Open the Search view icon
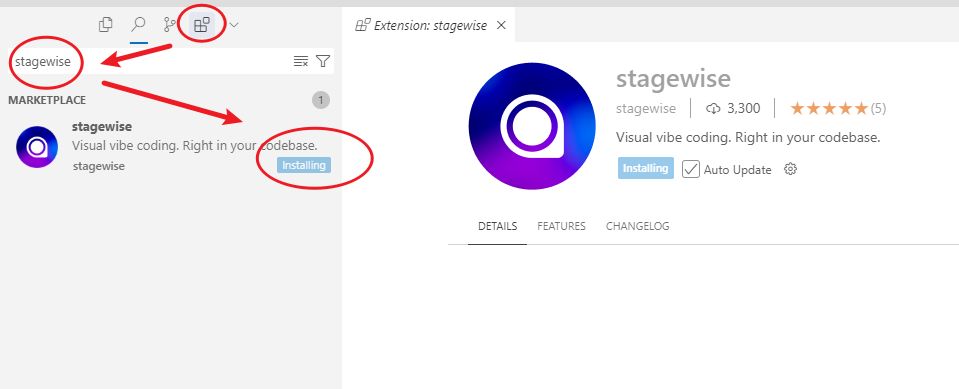This screenshot has height=389, width=959. coord(139,25)
